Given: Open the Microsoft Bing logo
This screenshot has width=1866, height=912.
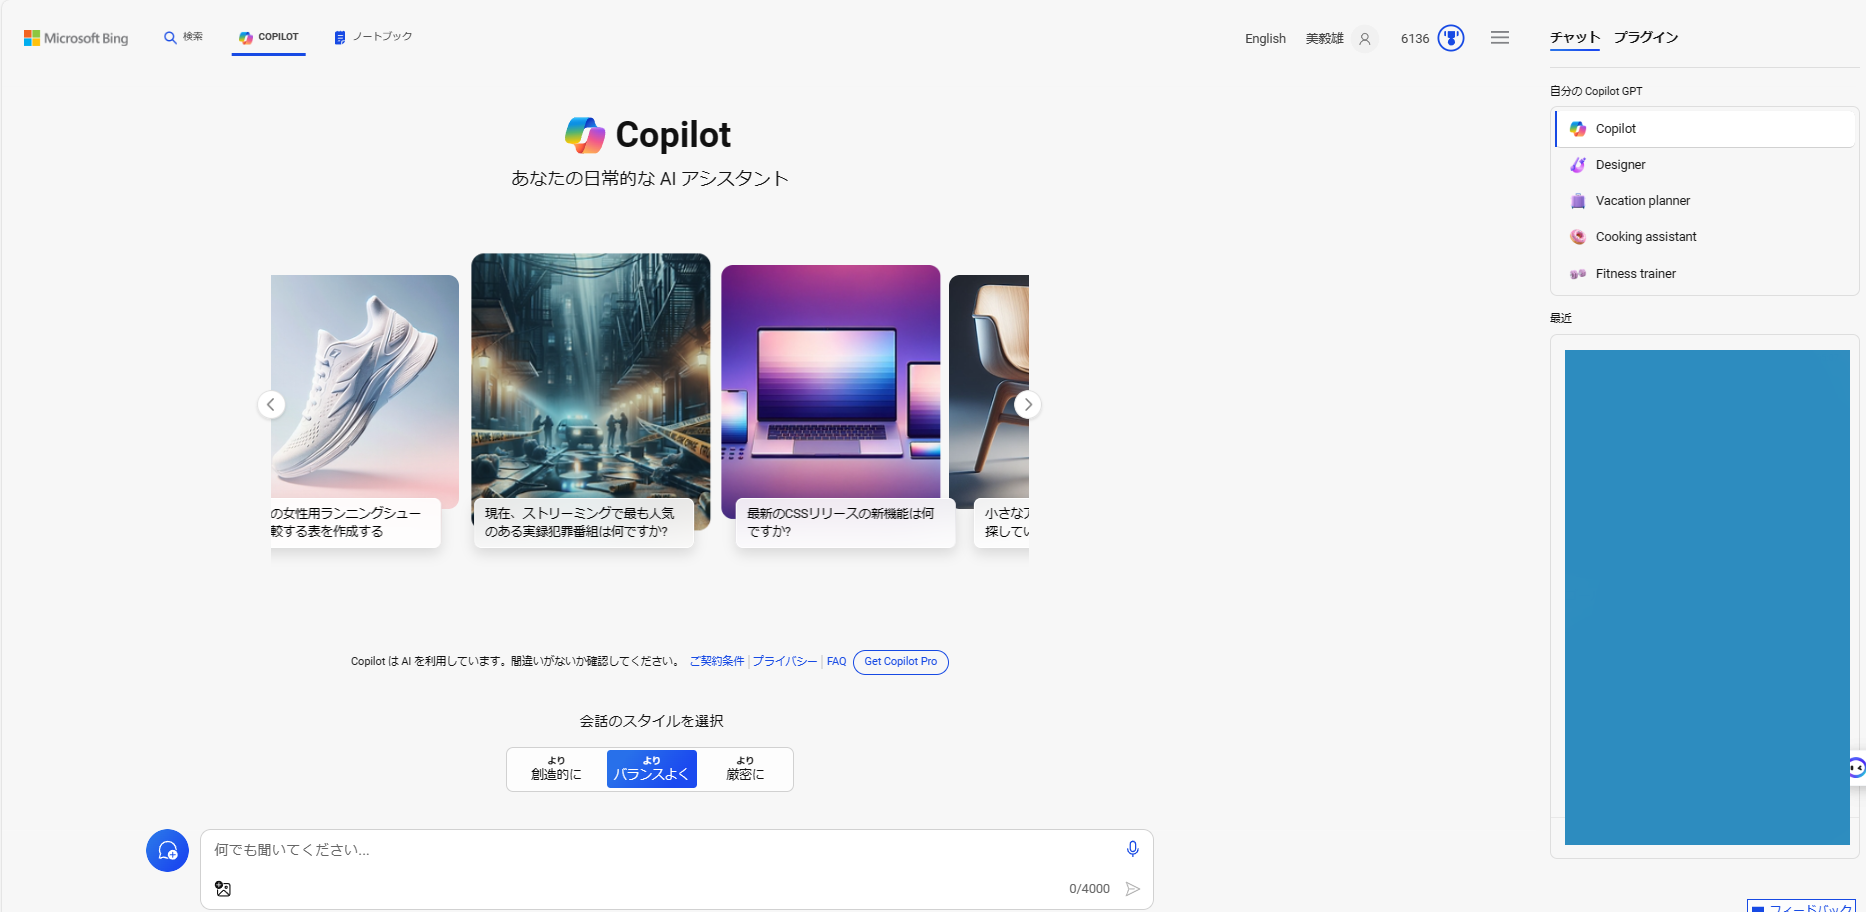Looking at the screenshot, I should coord(76,38).
